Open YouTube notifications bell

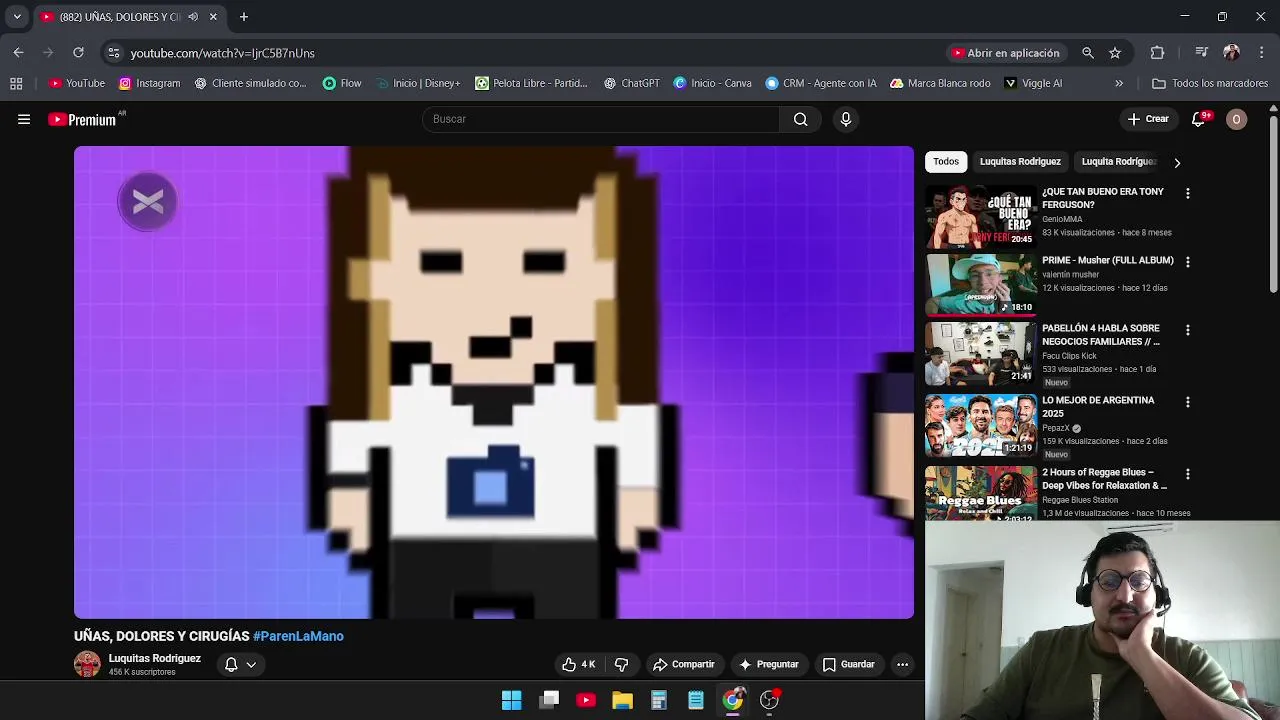(x=1198, y=119)
